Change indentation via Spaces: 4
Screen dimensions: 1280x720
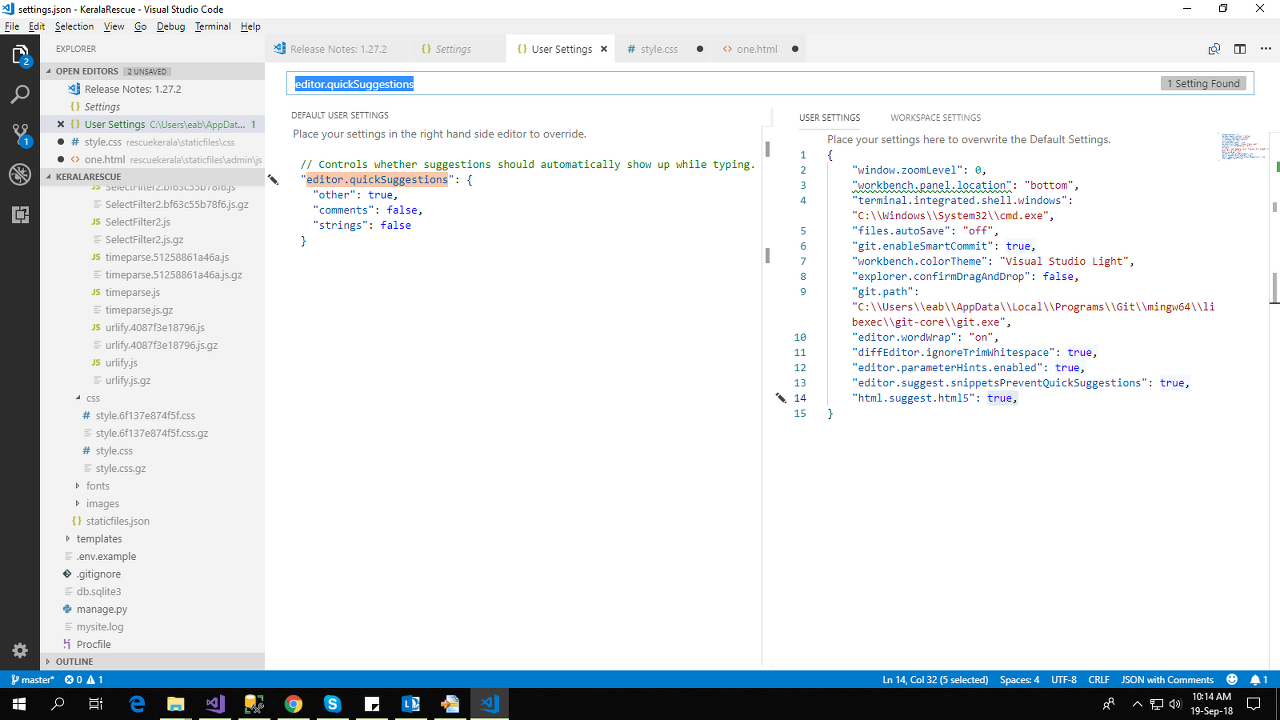click(1019, 680)
